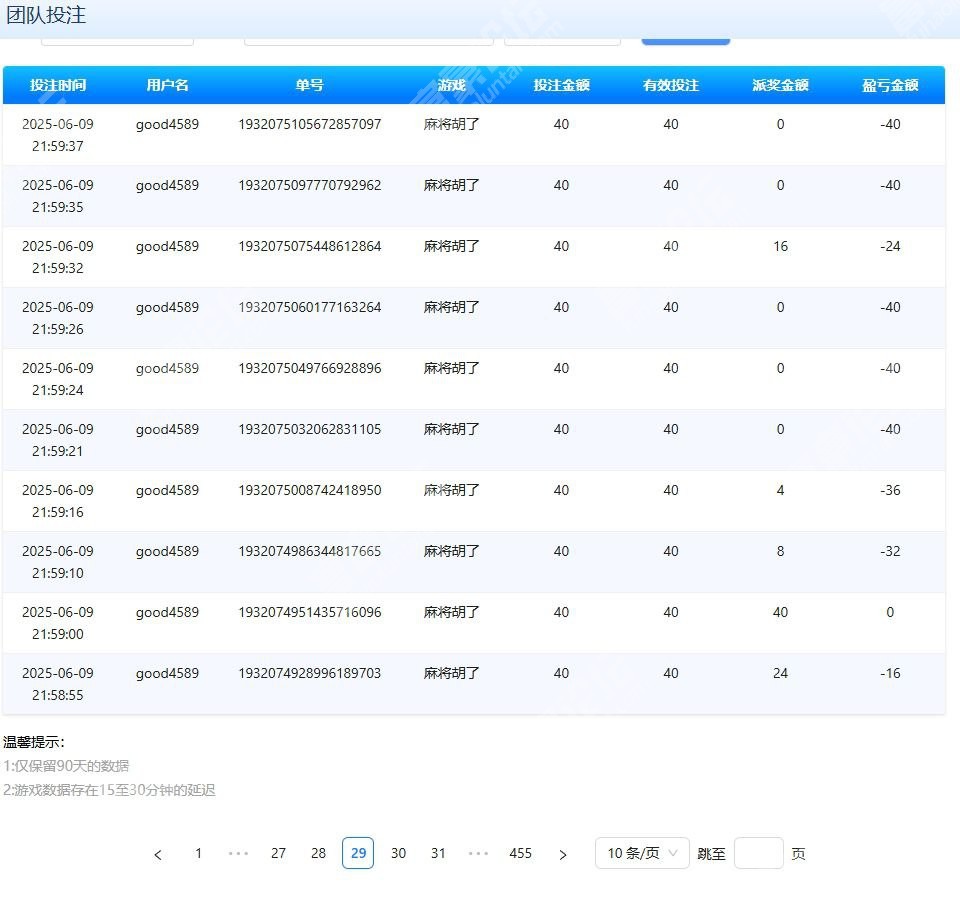Click bet time 21:59:37 cell
The image size is (960, 901).
point(58,135)
